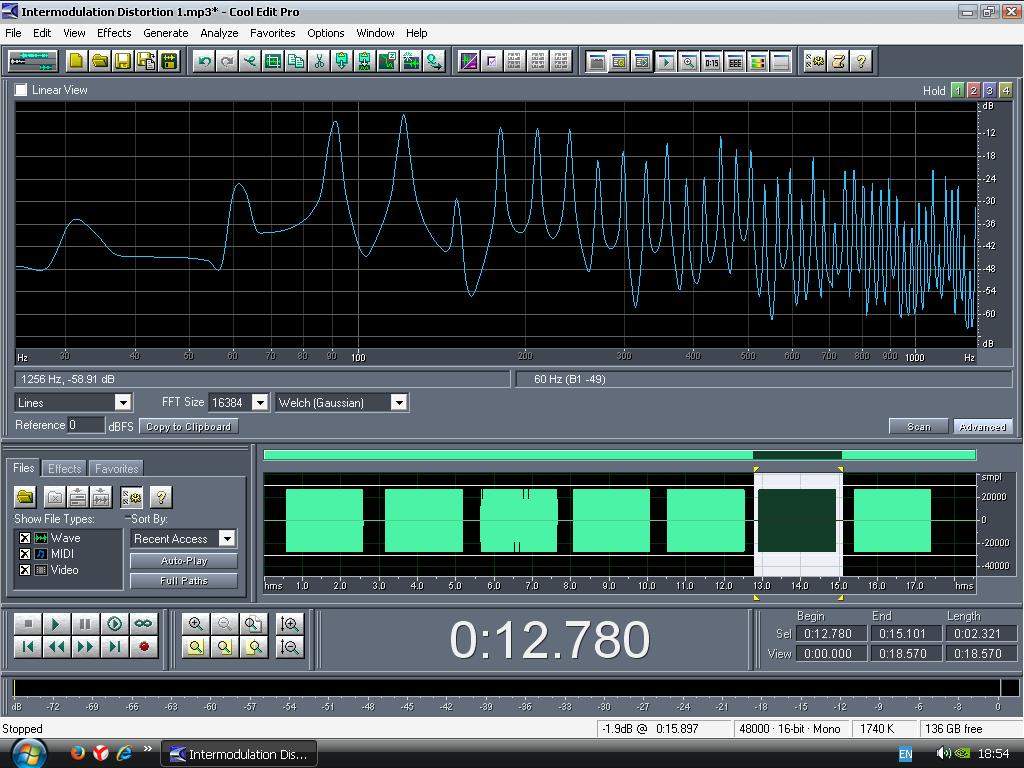Image resolution: width=1024 pixels, height=768 pixels.
Task: Click Open File folder icon in Files panel
Action: (x=25, y=497)
